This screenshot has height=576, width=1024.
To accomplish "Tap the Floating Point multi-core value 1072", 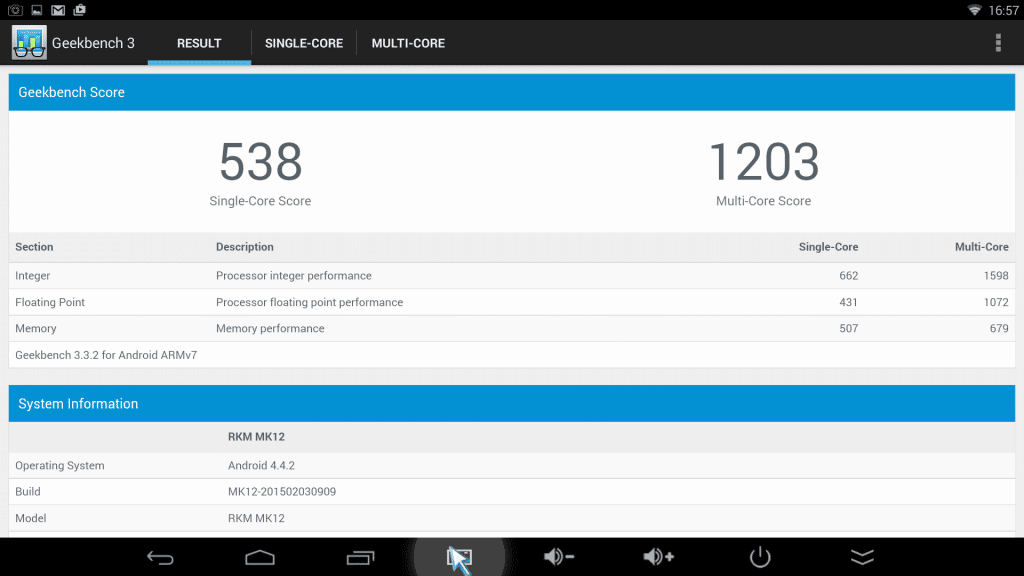I will (996, 302).
